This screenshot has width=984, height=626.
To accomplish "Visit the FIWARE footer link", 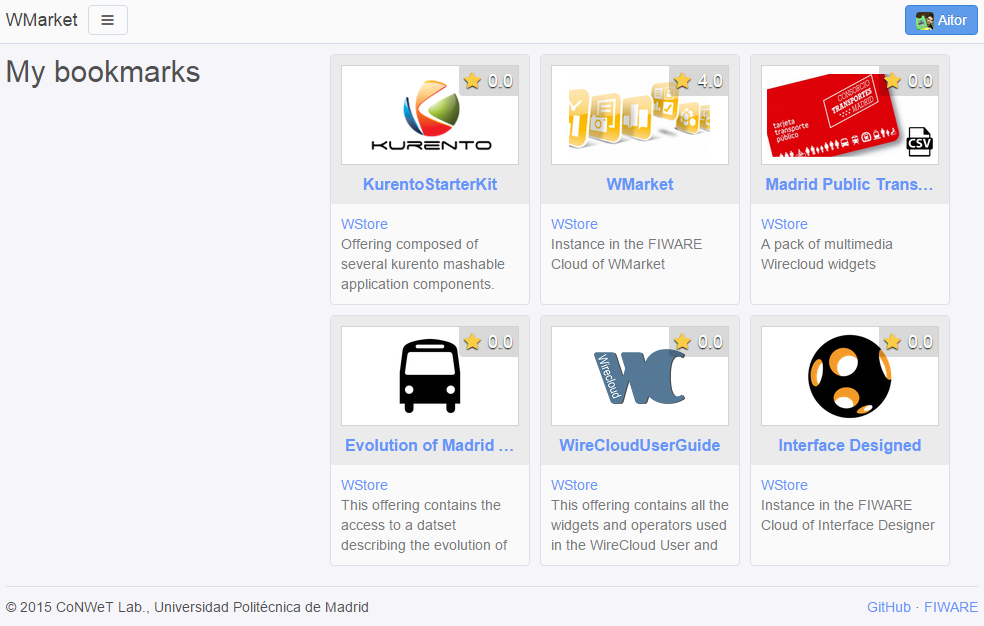I will (x=951, y=607).
